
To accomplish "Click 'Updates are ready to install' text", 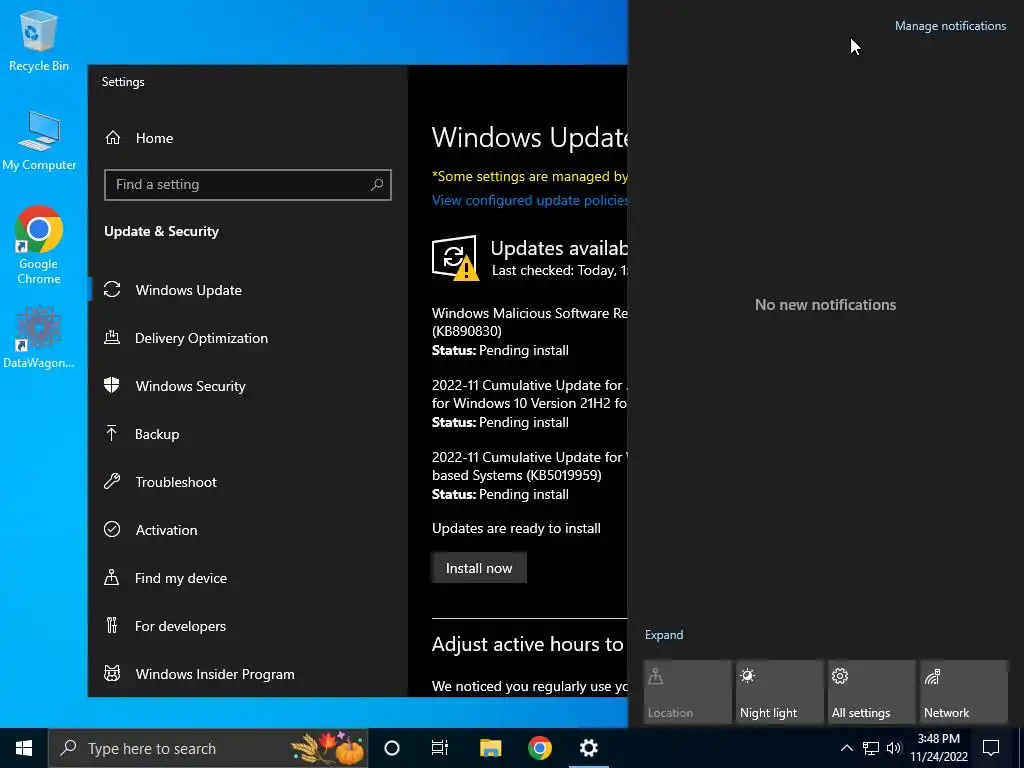I will [x=516, y=528].
